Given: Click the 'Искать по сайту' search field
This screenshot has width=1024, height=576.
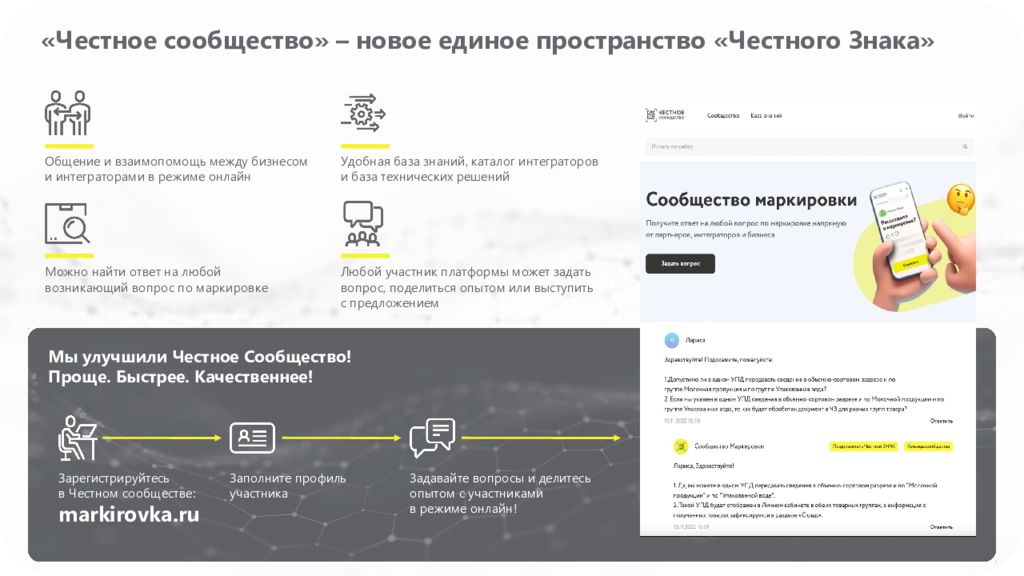Looking at the screenshot, I should [x=808, y=146].
